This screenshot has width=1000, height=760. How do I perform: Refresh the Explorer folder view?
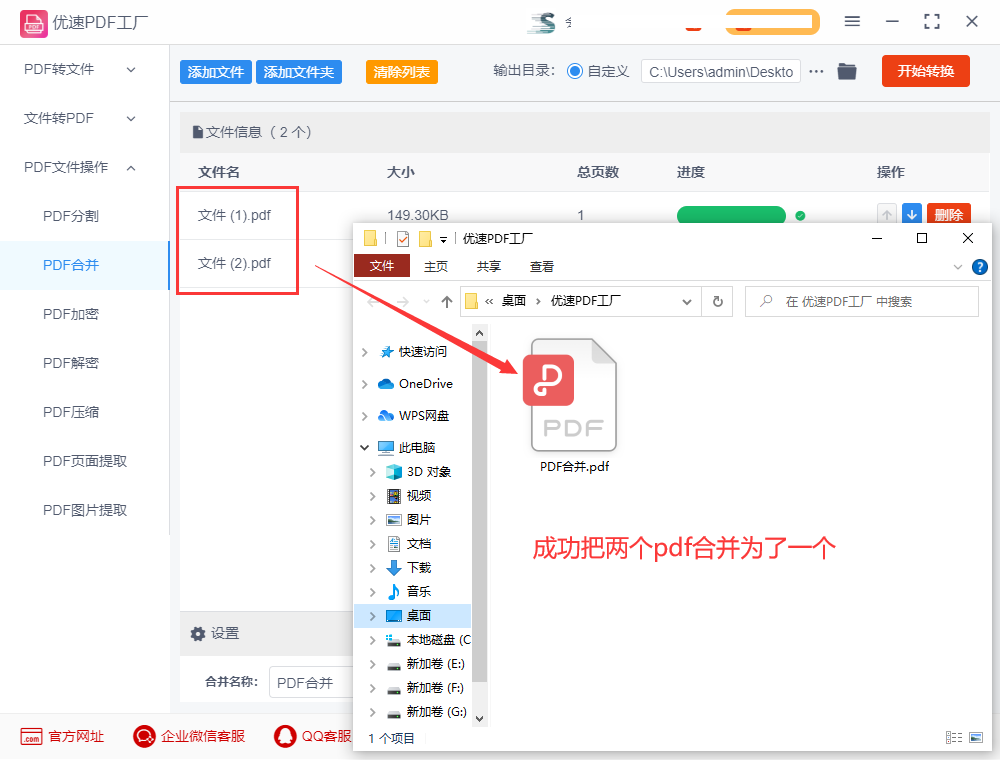tap(717, 302)
